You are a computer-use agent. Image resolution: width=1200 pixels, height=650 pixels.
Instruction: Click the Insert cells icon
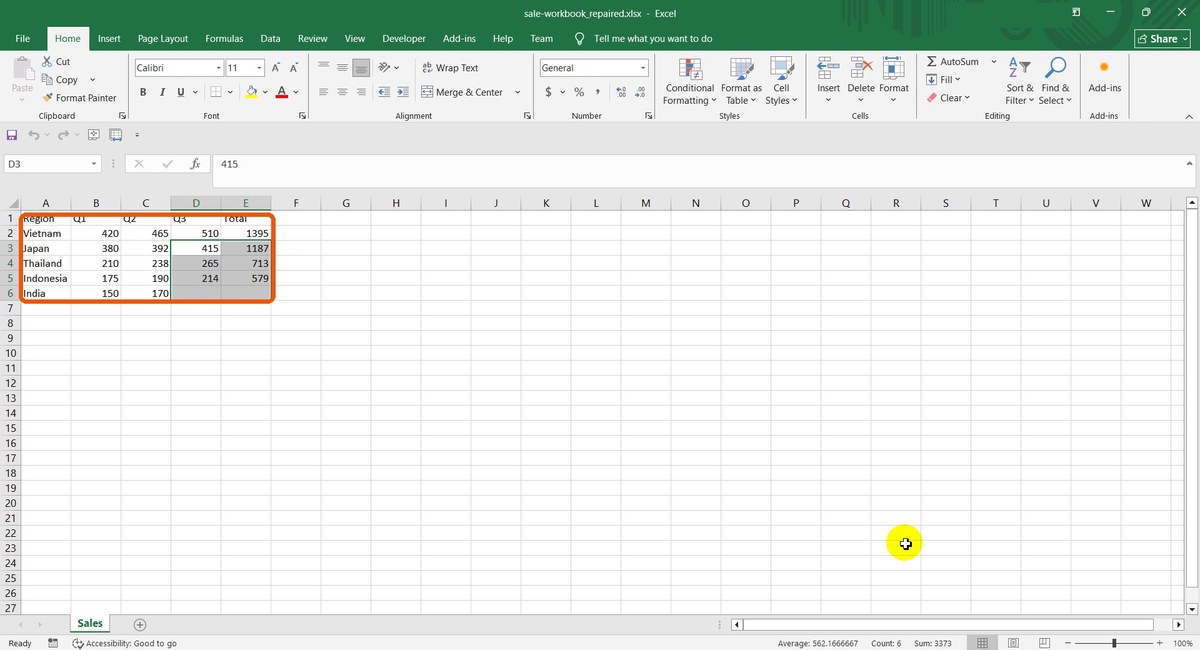tap(828, 68)
